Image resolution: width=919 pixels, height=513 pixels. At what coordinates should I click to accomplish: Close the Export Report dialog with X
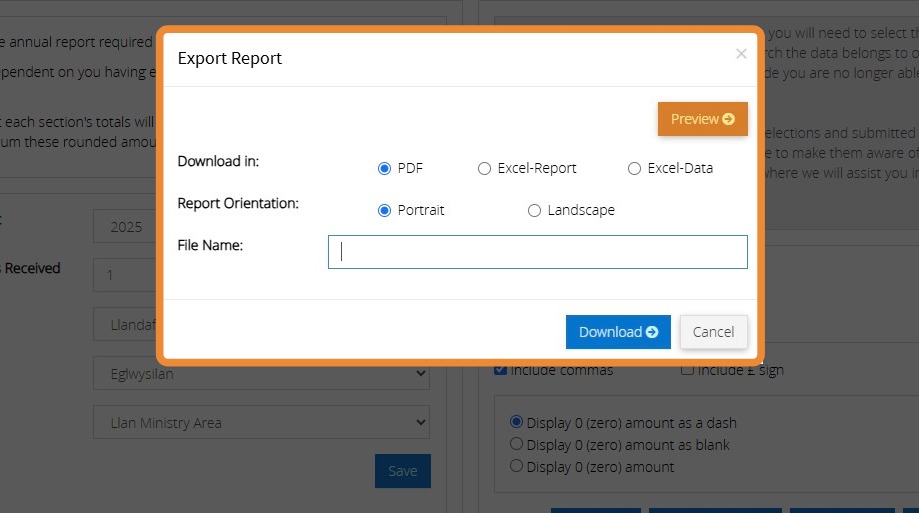click(741, 54)
